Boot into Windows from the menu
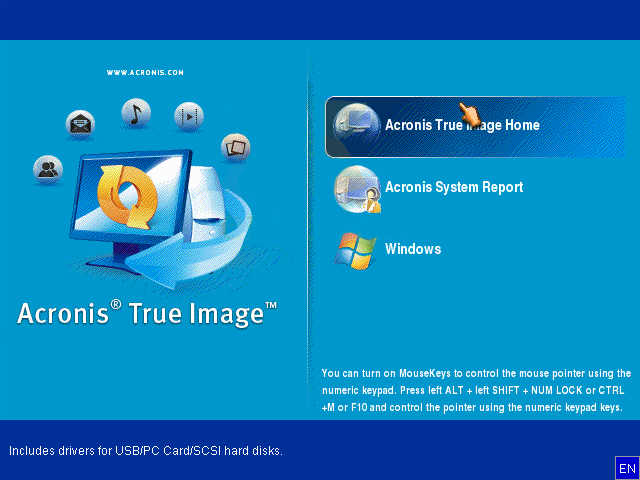 coord(413,249)
